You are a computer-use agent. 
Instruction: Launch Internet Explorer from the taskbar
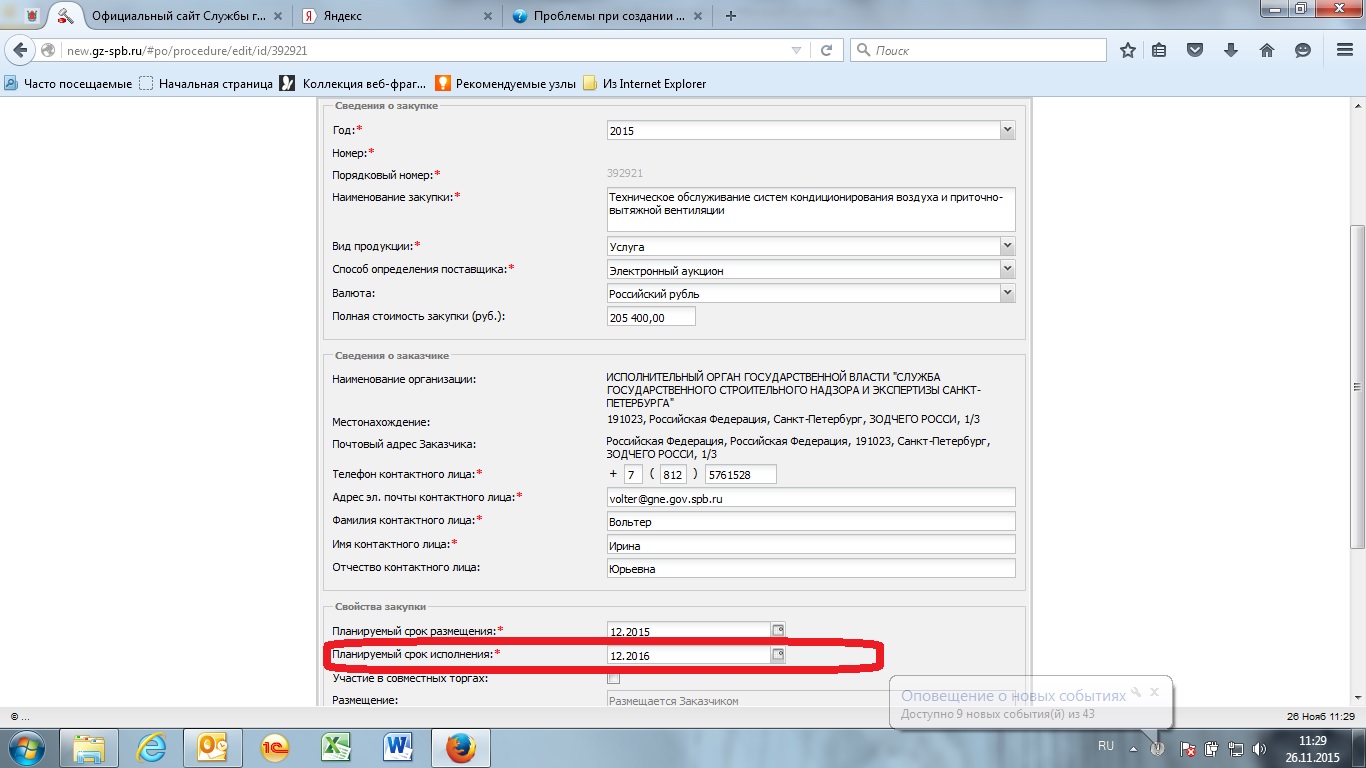[151, 747]
